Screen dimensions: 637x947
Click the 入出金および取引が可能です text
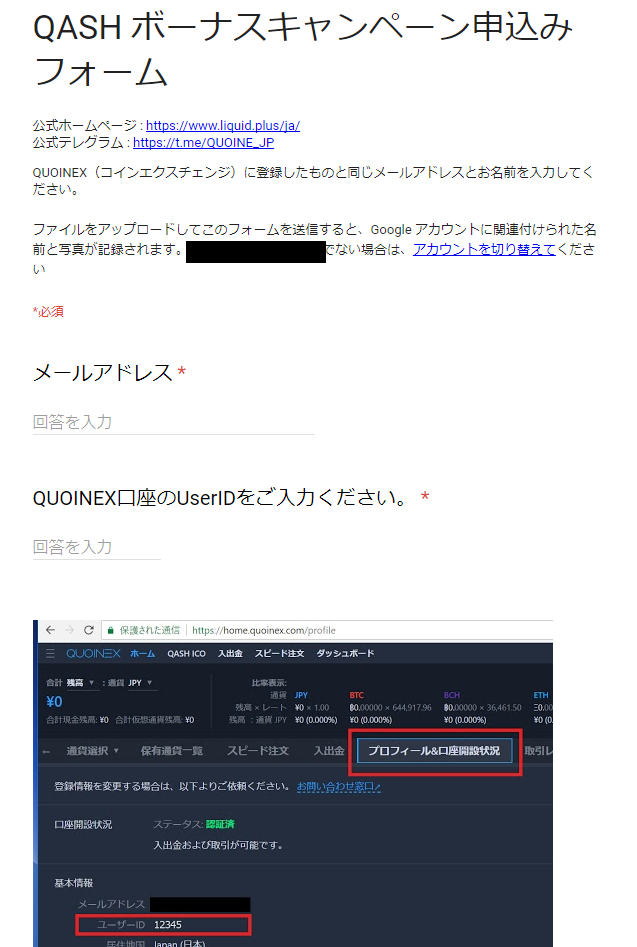click(218, 845)
